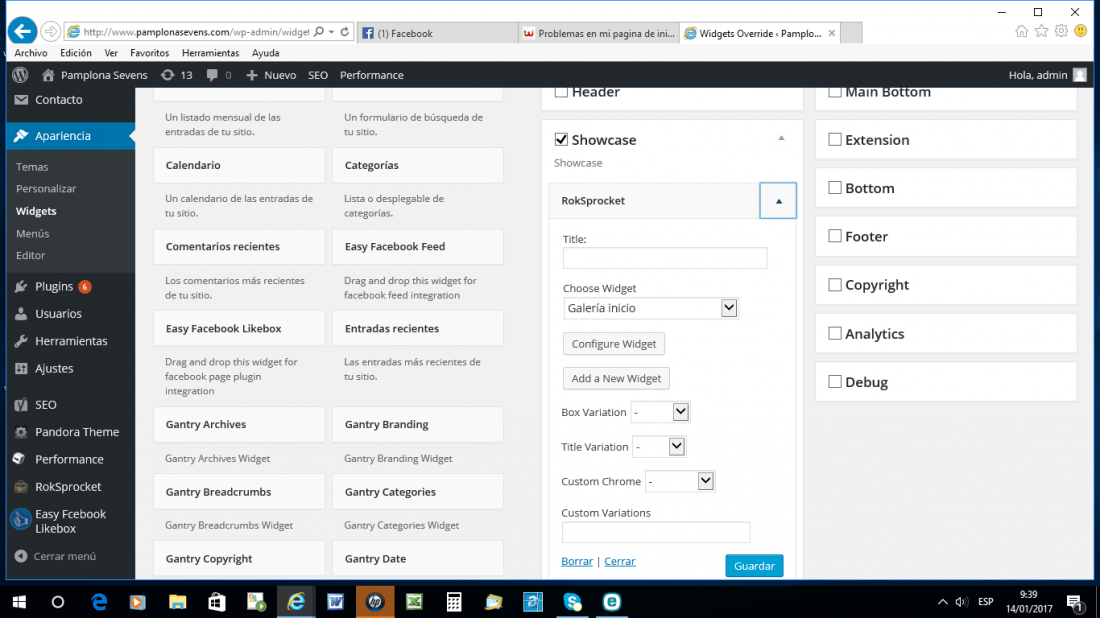This screenshot has height=618, width=1100.
Task: Open the notification center icon
Action: point(1075,602)
